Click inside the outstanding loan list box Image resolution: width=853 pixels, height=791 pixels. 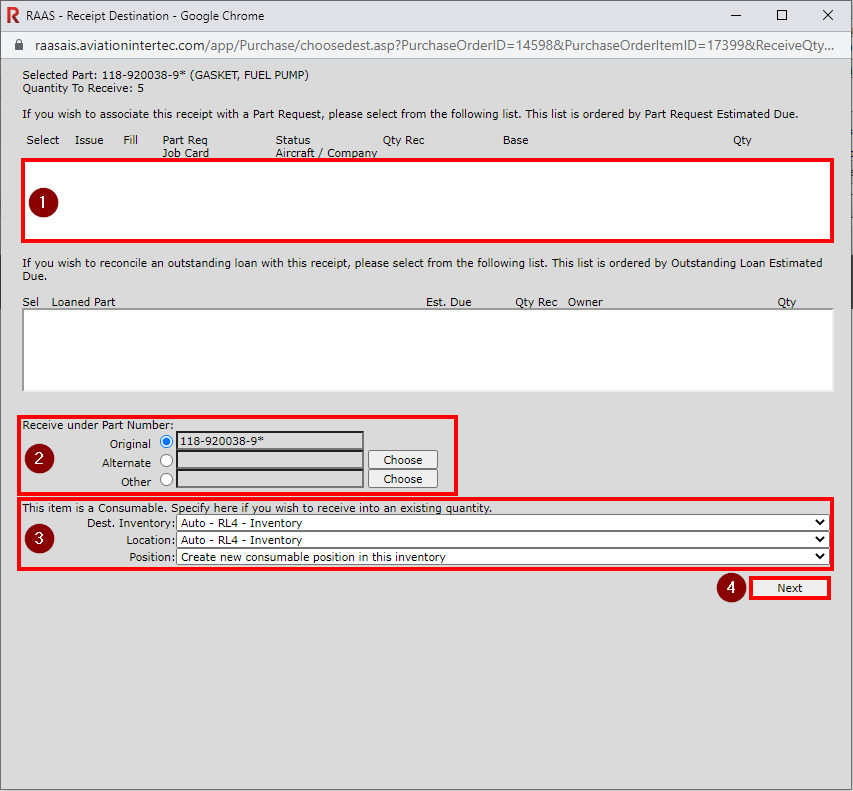[x=427, y=349]
